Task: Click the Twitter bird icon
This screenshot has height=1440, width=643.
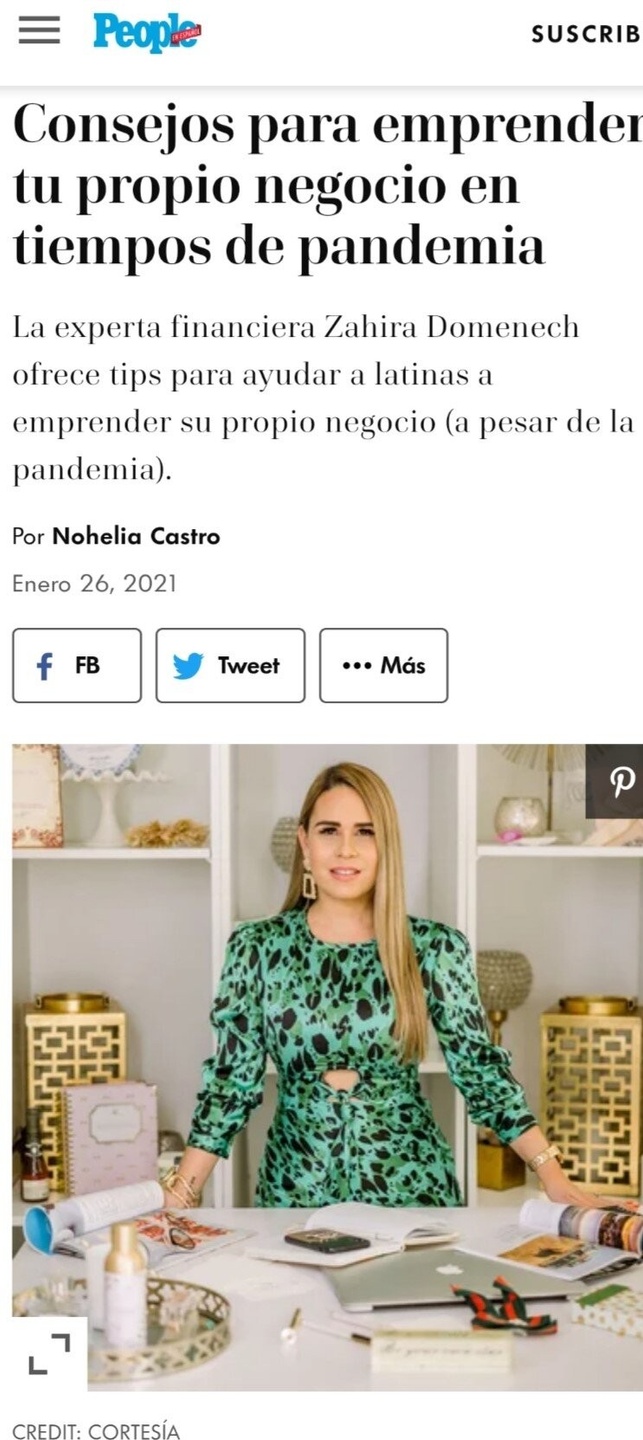Action: tap(188, 666)
